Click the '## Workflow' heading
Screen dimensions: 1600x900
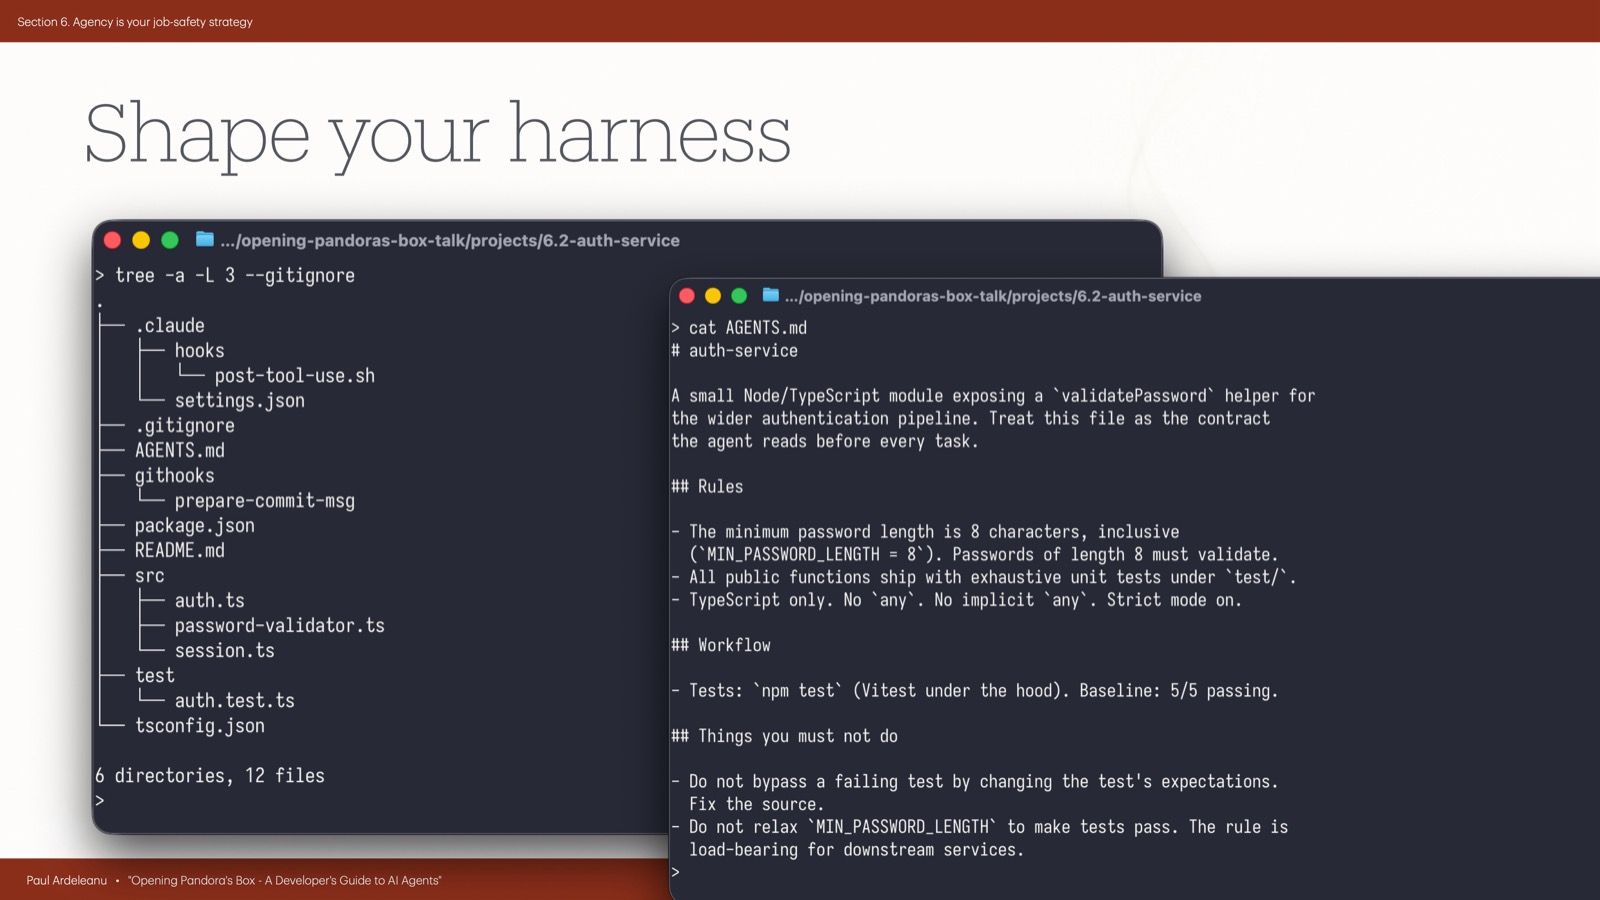721,645
